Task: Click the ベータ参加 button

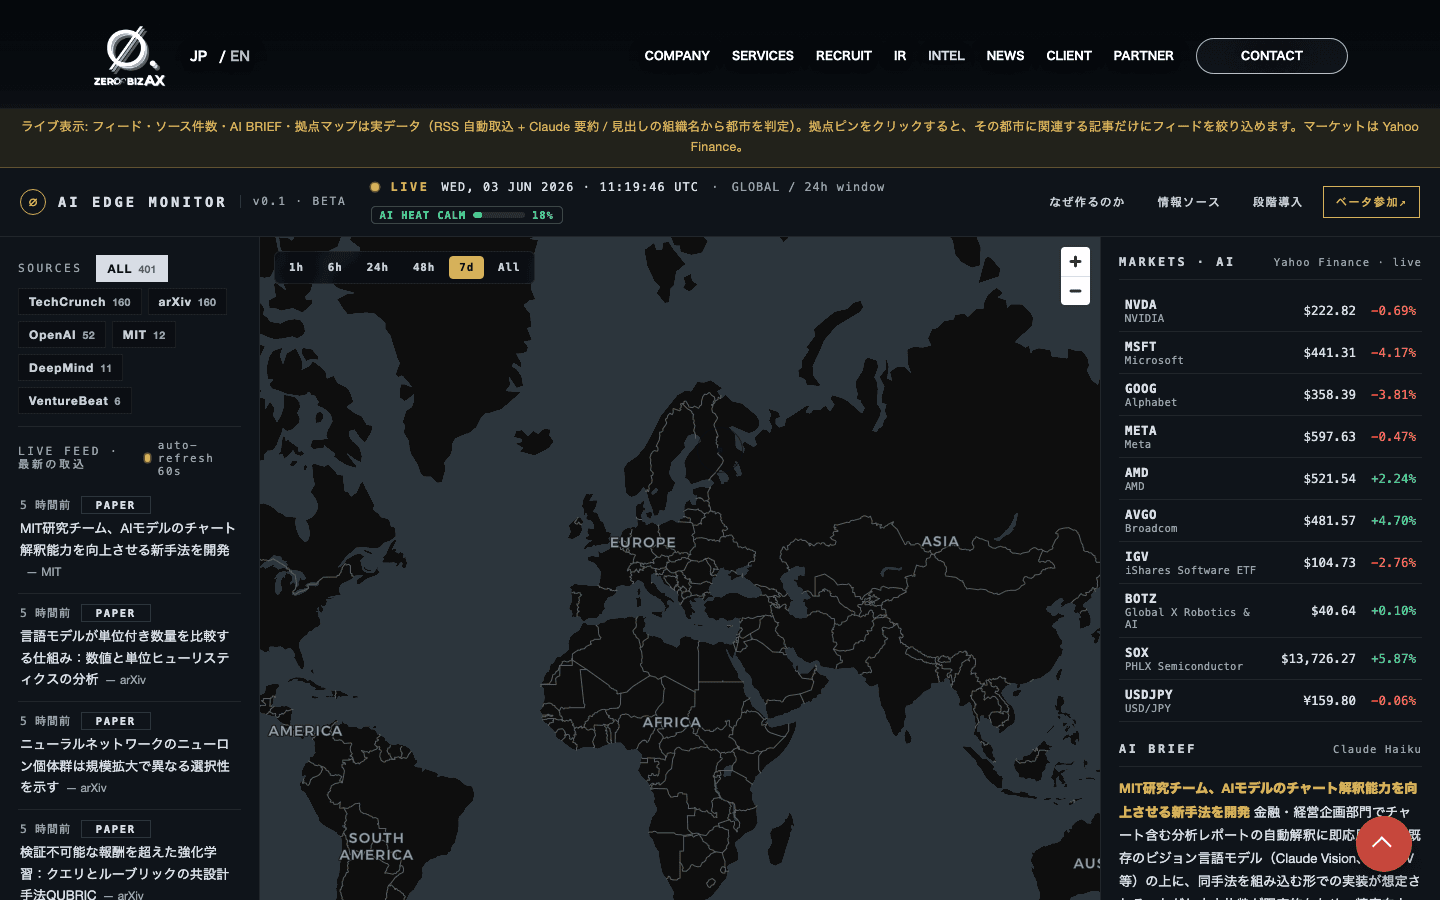Action: click(1371, 202)
